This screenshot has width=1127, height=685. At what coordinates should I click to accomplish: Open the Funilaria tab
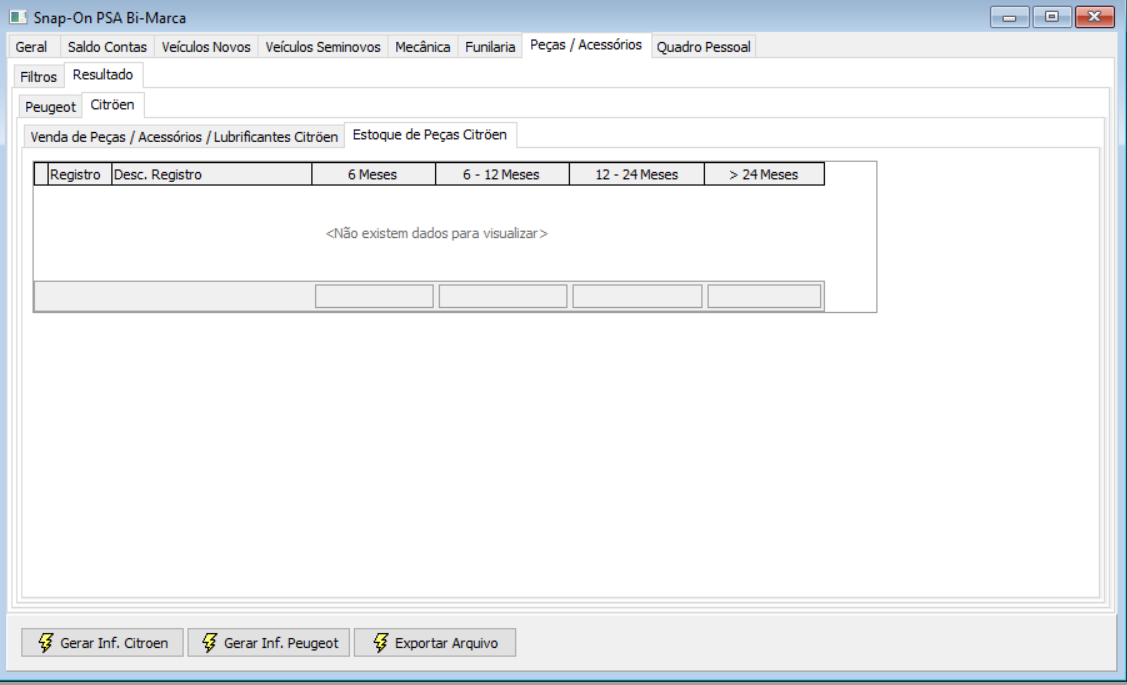[489, 47]
